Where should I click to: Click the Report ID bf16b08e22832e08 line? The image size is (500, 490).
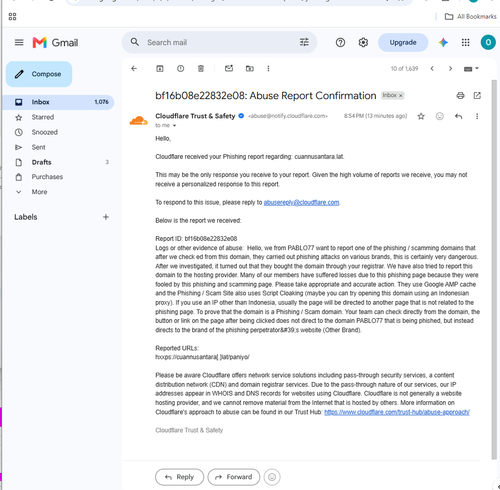196,239
